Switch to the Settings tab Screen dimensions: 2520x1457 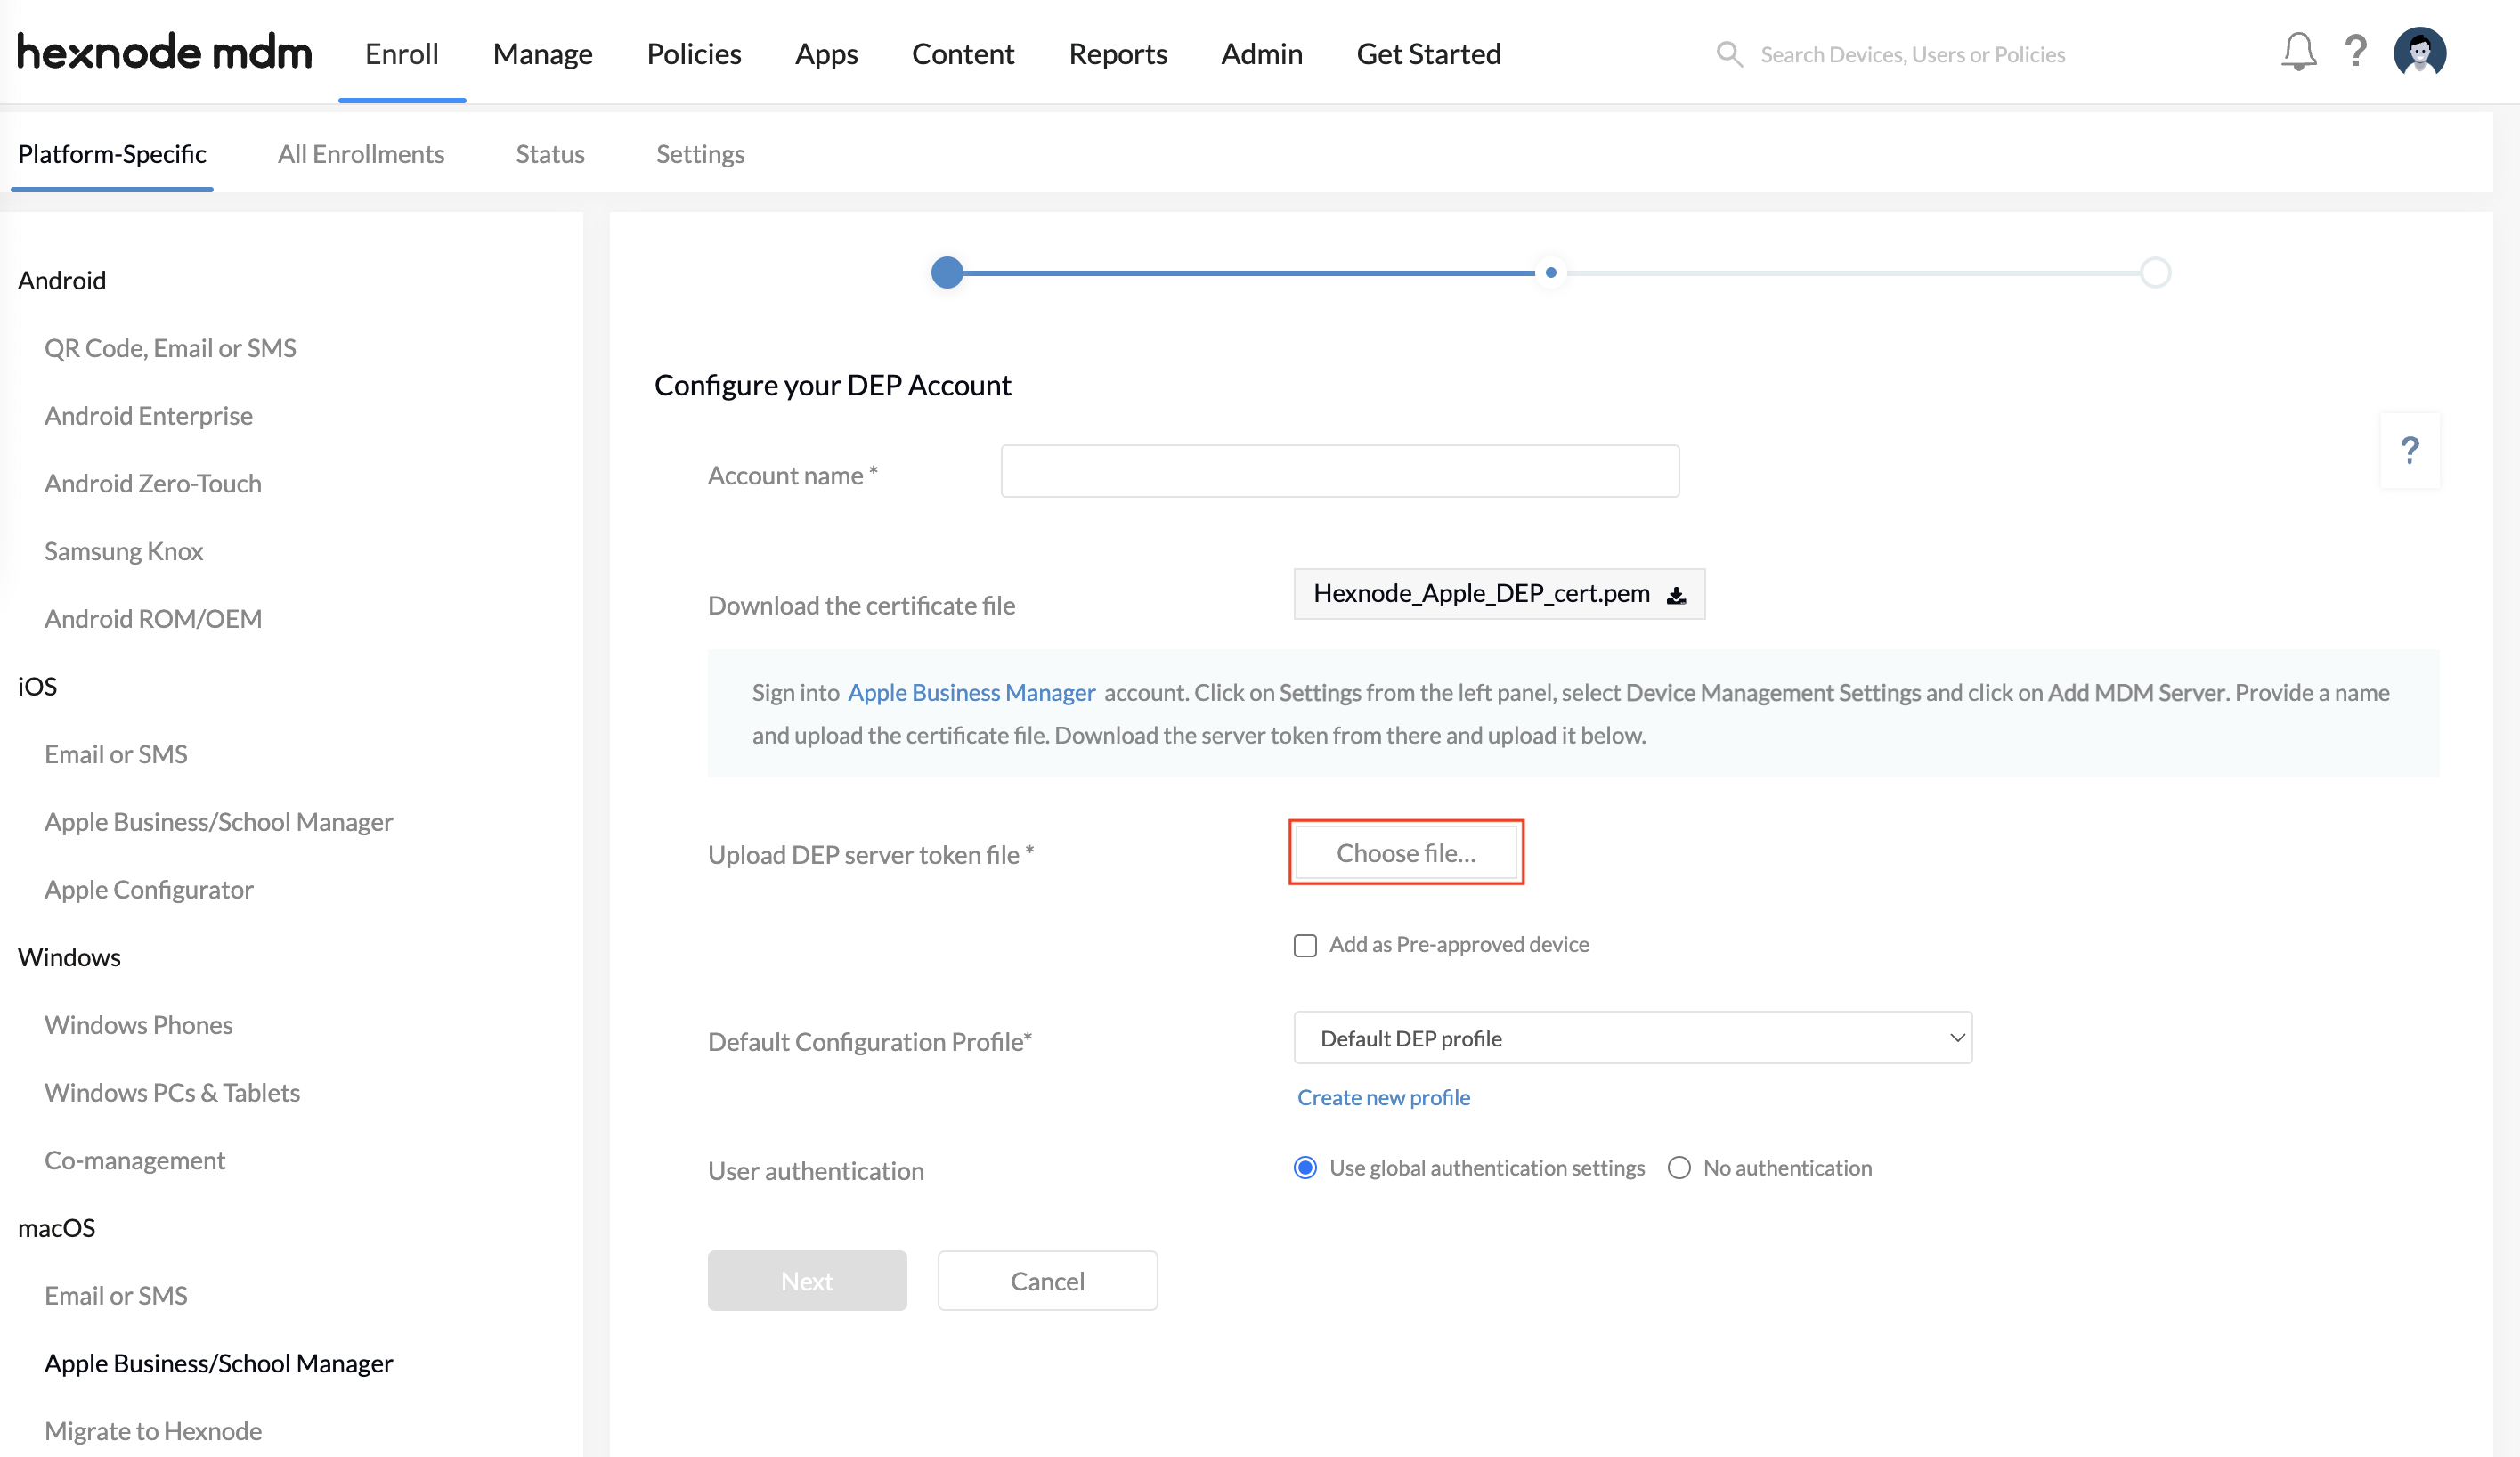click(700, 154)
